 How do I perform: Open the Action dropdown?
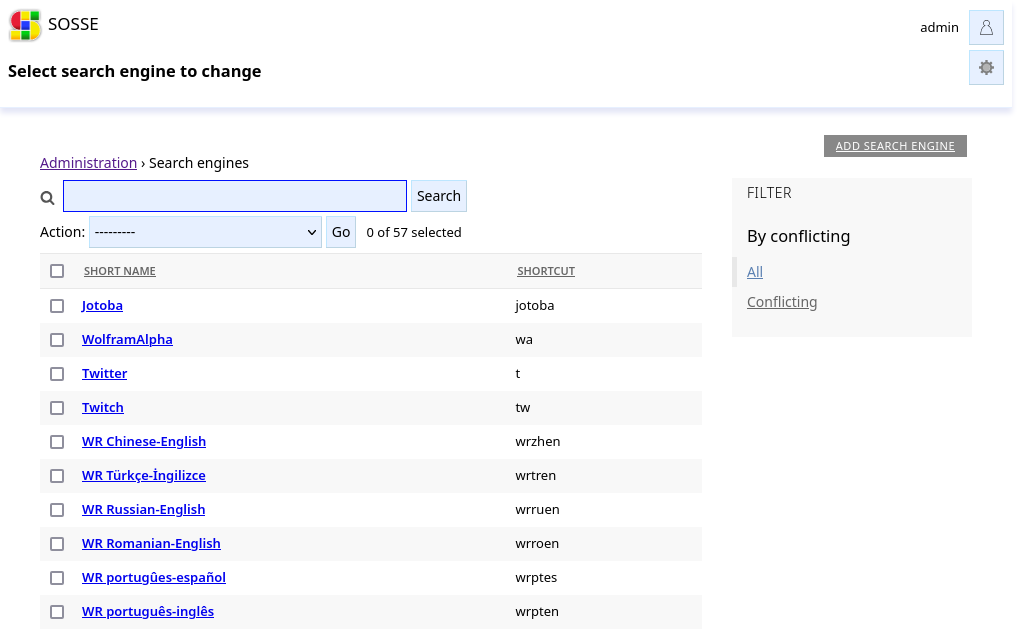click(205, 232)
